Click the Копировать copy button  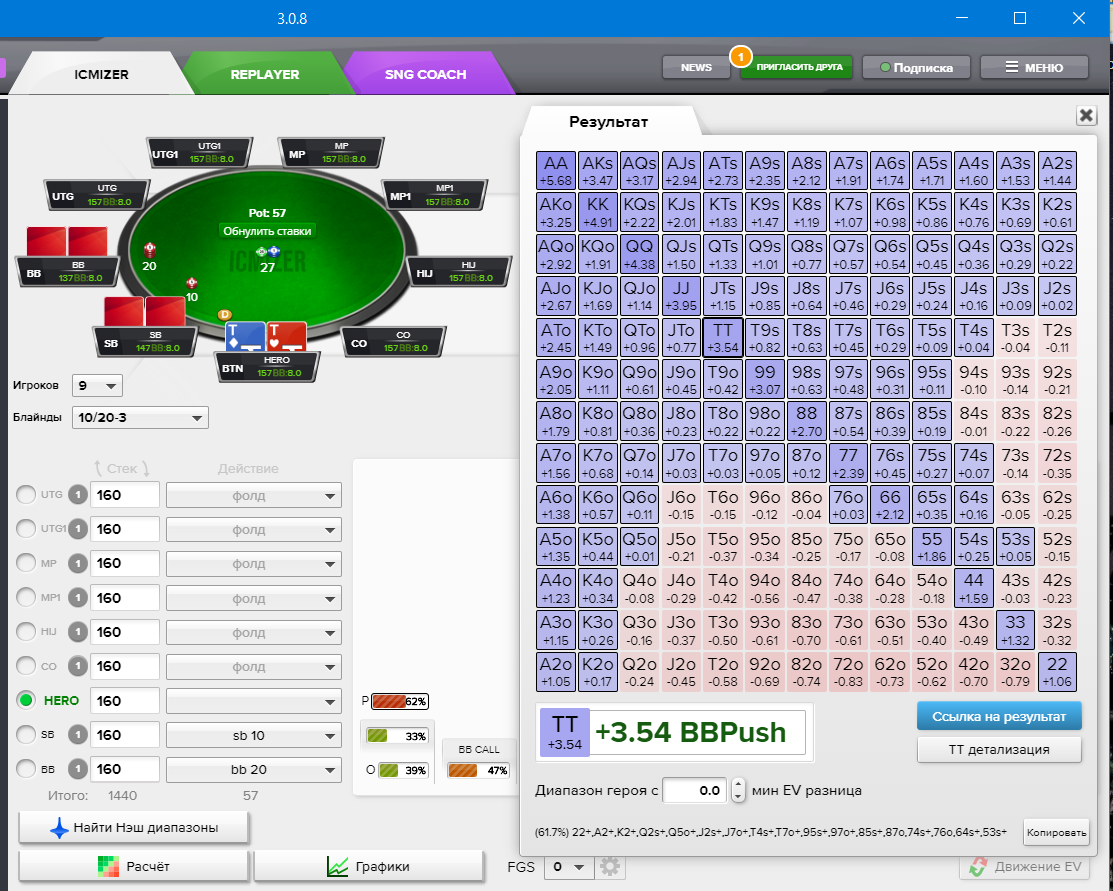[1056, 832]
